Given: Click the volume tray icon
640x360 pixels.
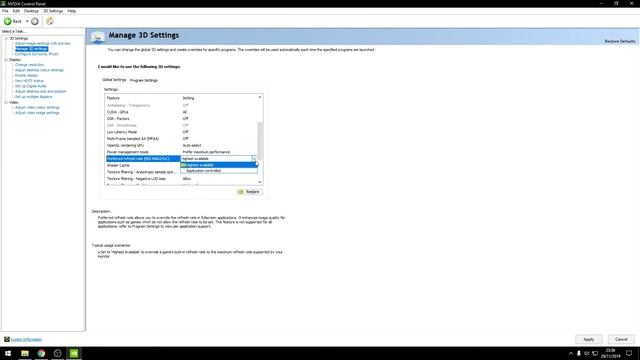Looking at the screenshot, I should click(587, 353).
